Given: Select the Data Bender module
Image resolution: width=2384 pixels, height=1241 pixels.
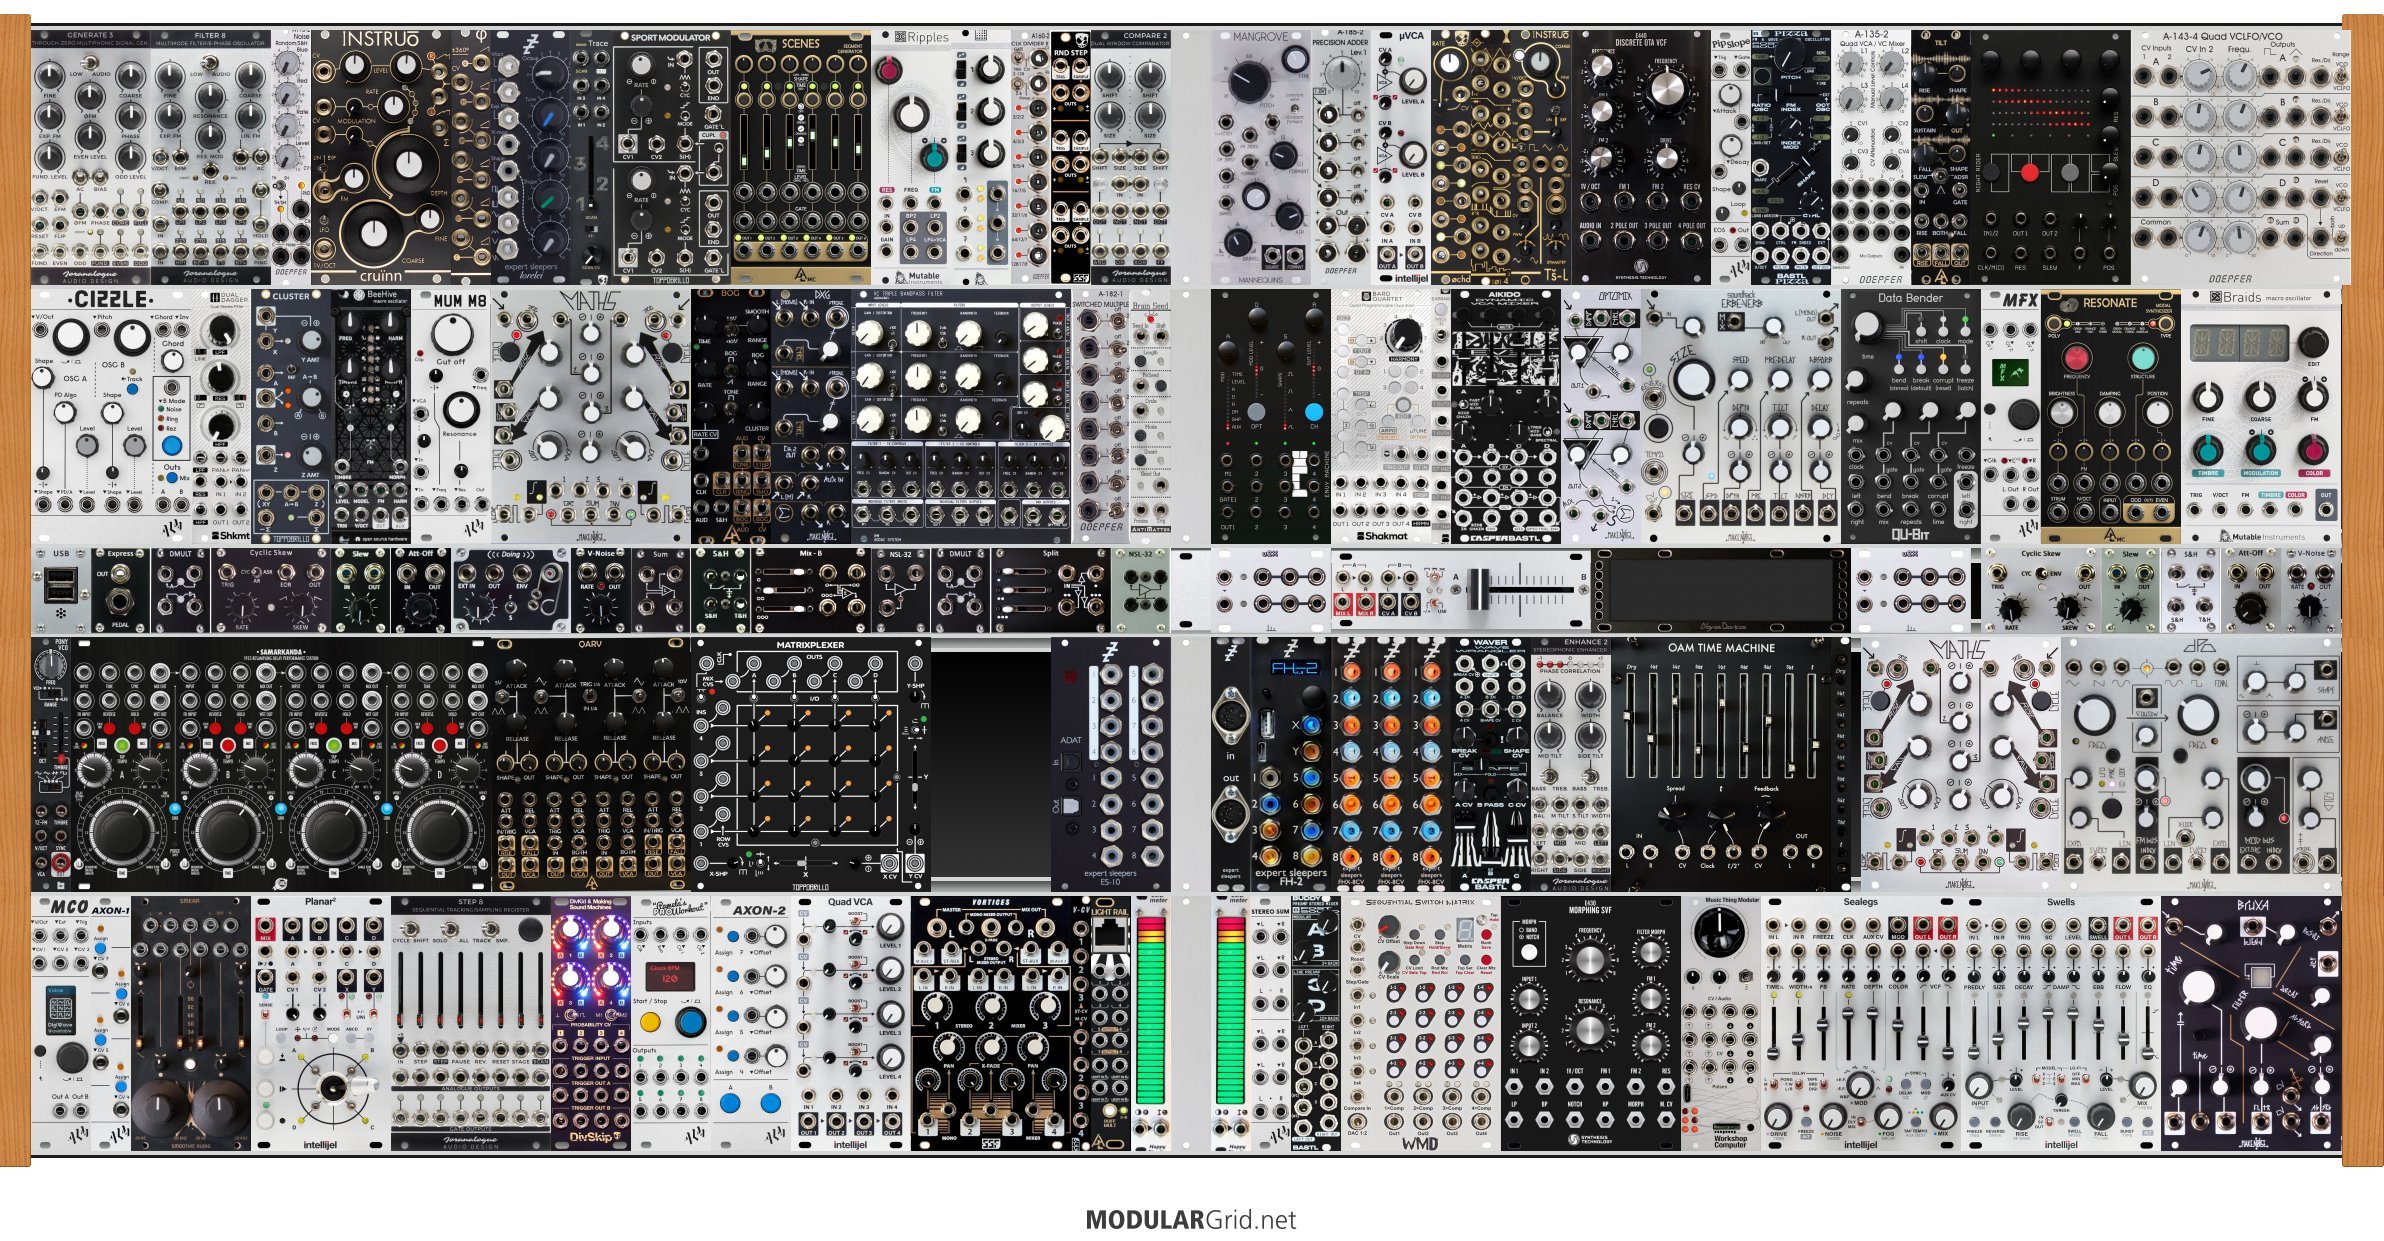Looking at the screenshot, I should (1911, 417).
